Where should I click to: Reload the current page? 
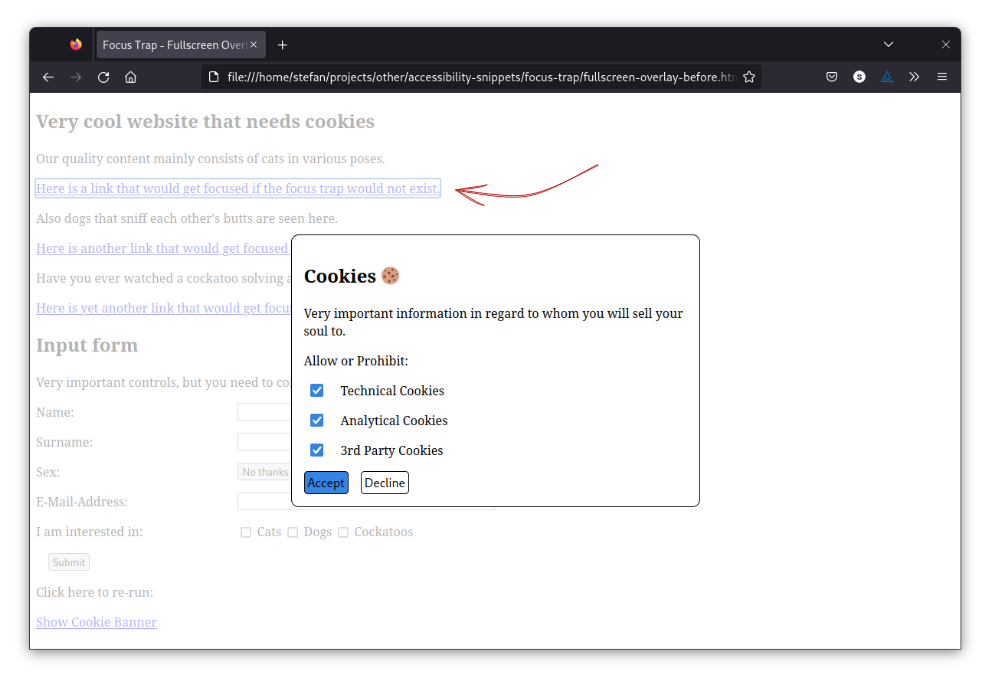pyautogui.click(x=103, y=77)
